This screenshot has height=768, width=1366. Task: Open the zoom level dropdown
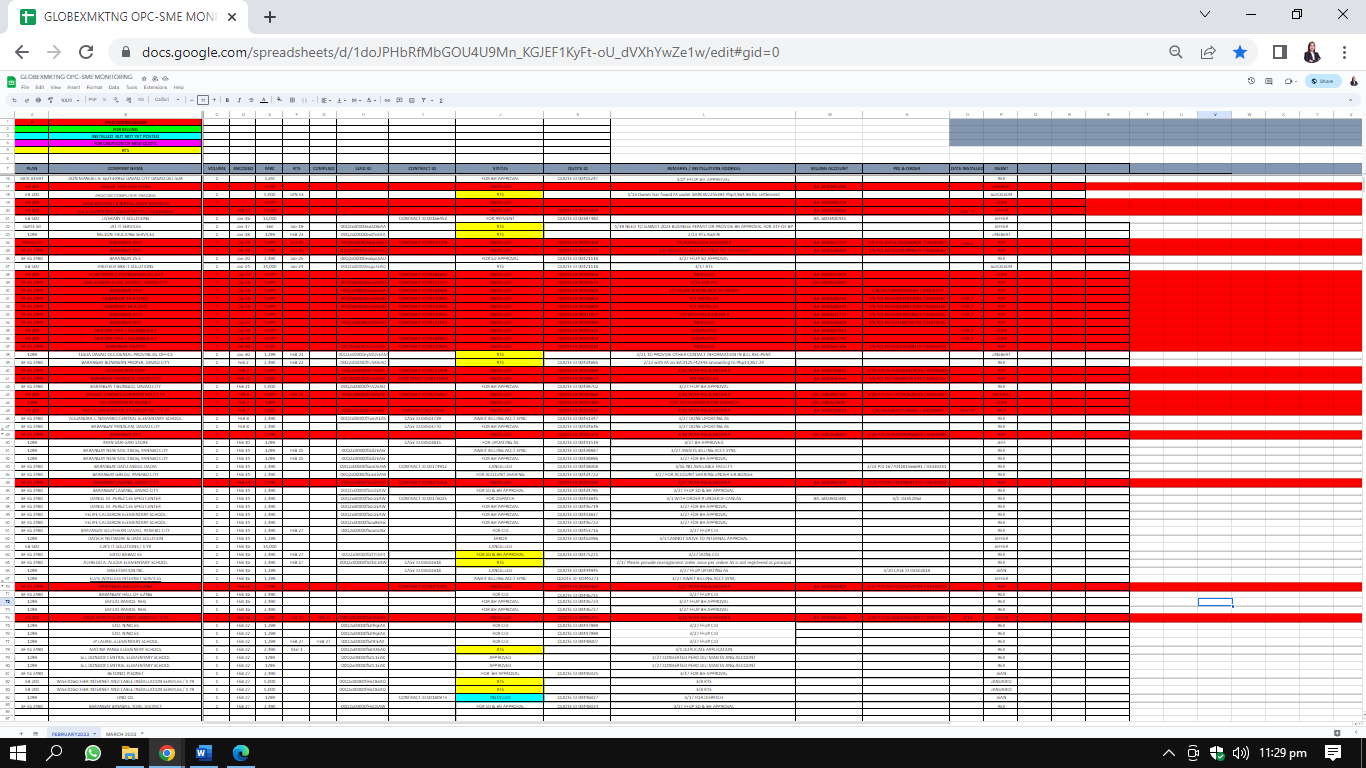pyautogui.click(x=70, y=100)
